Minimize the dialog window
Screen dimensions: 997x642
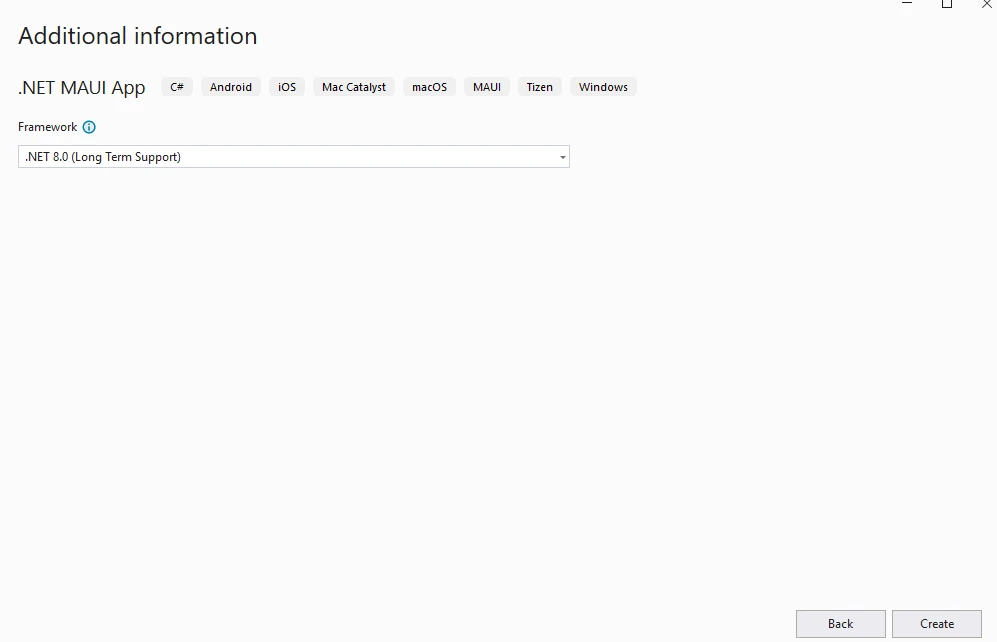(907, 4)
